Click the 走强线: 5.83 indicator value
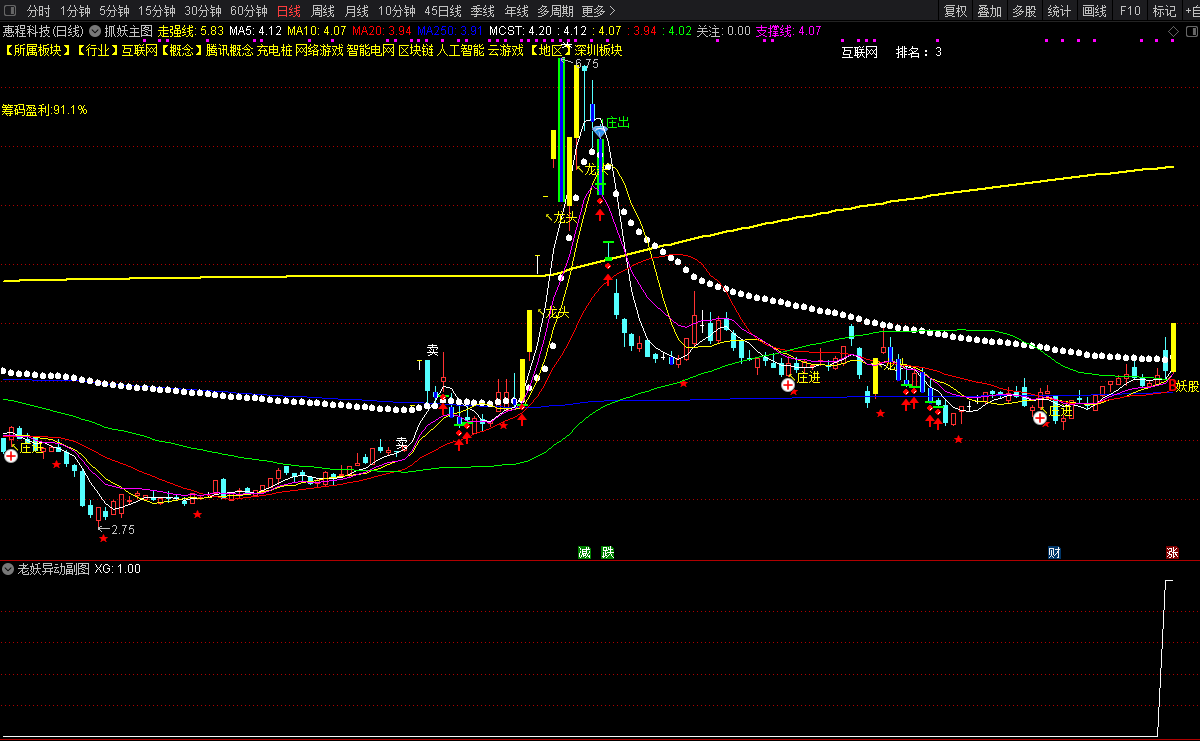The width and height of the screenshot is (1200, 741). click(190, 31)
